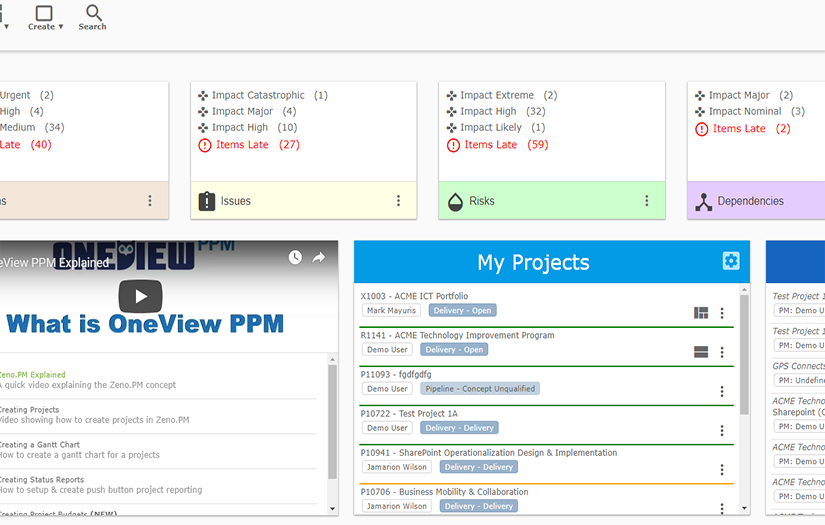Viewport: 825px width, 525px height.
Task: Open three-dot menu for P10722 Test Project 1A
Action: point(722,430)
